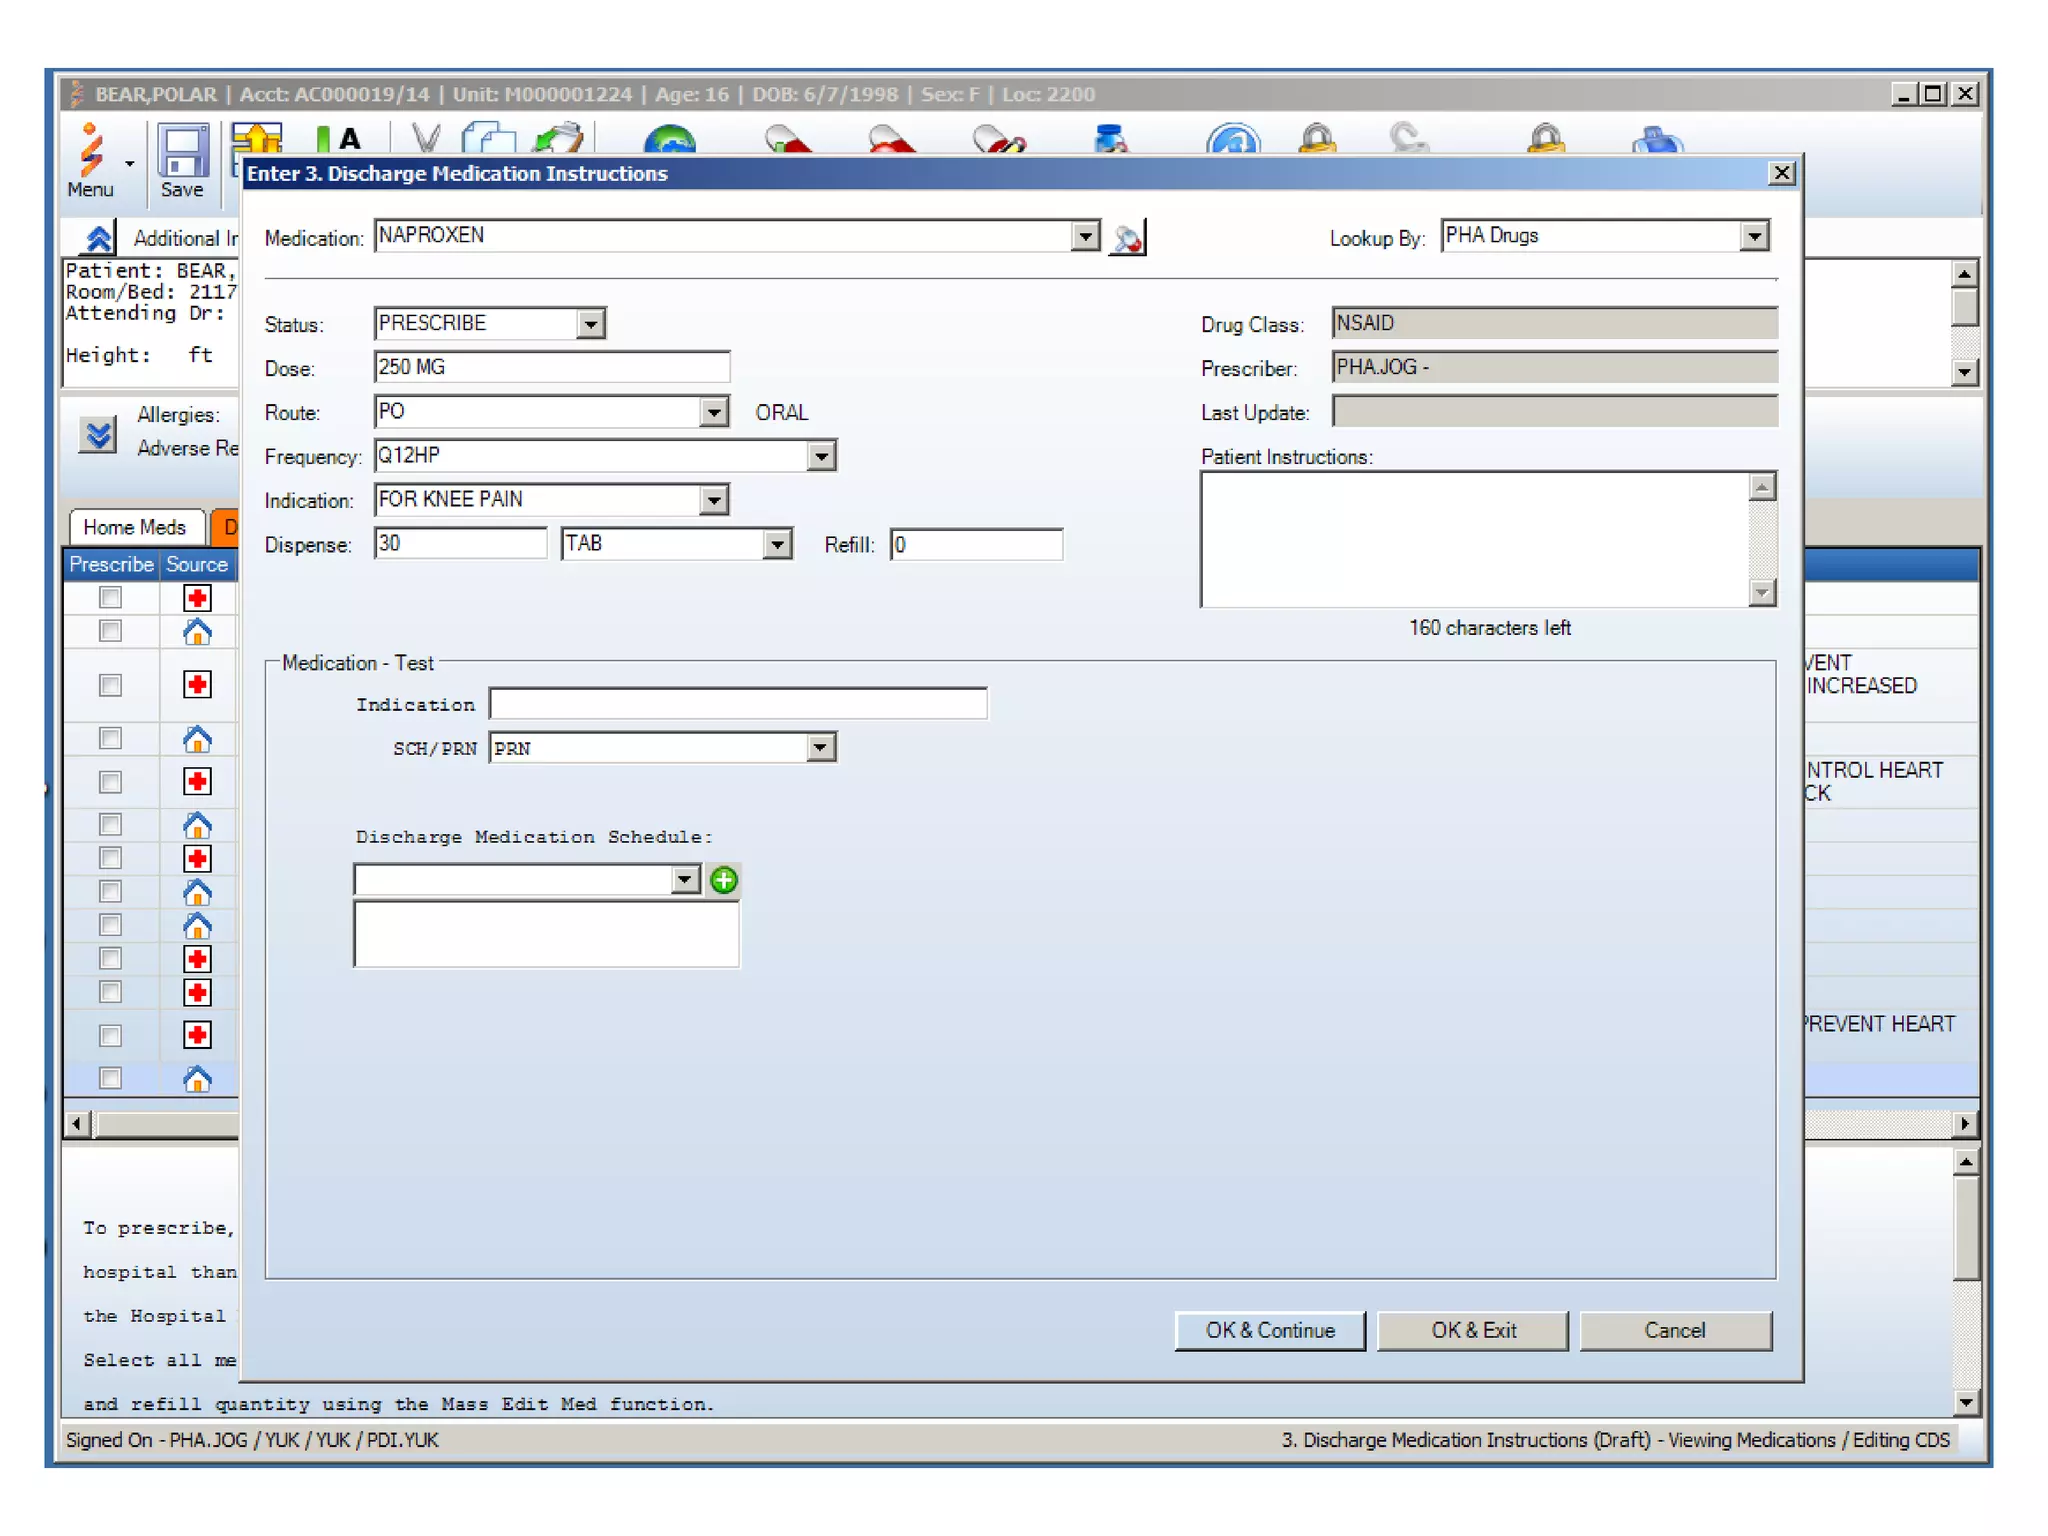The height and width of the screenshot is (1536, 2048).
Task: Check the Prescribe checkbox in second row
Action: pyautogui.click(x=110, y=632)
